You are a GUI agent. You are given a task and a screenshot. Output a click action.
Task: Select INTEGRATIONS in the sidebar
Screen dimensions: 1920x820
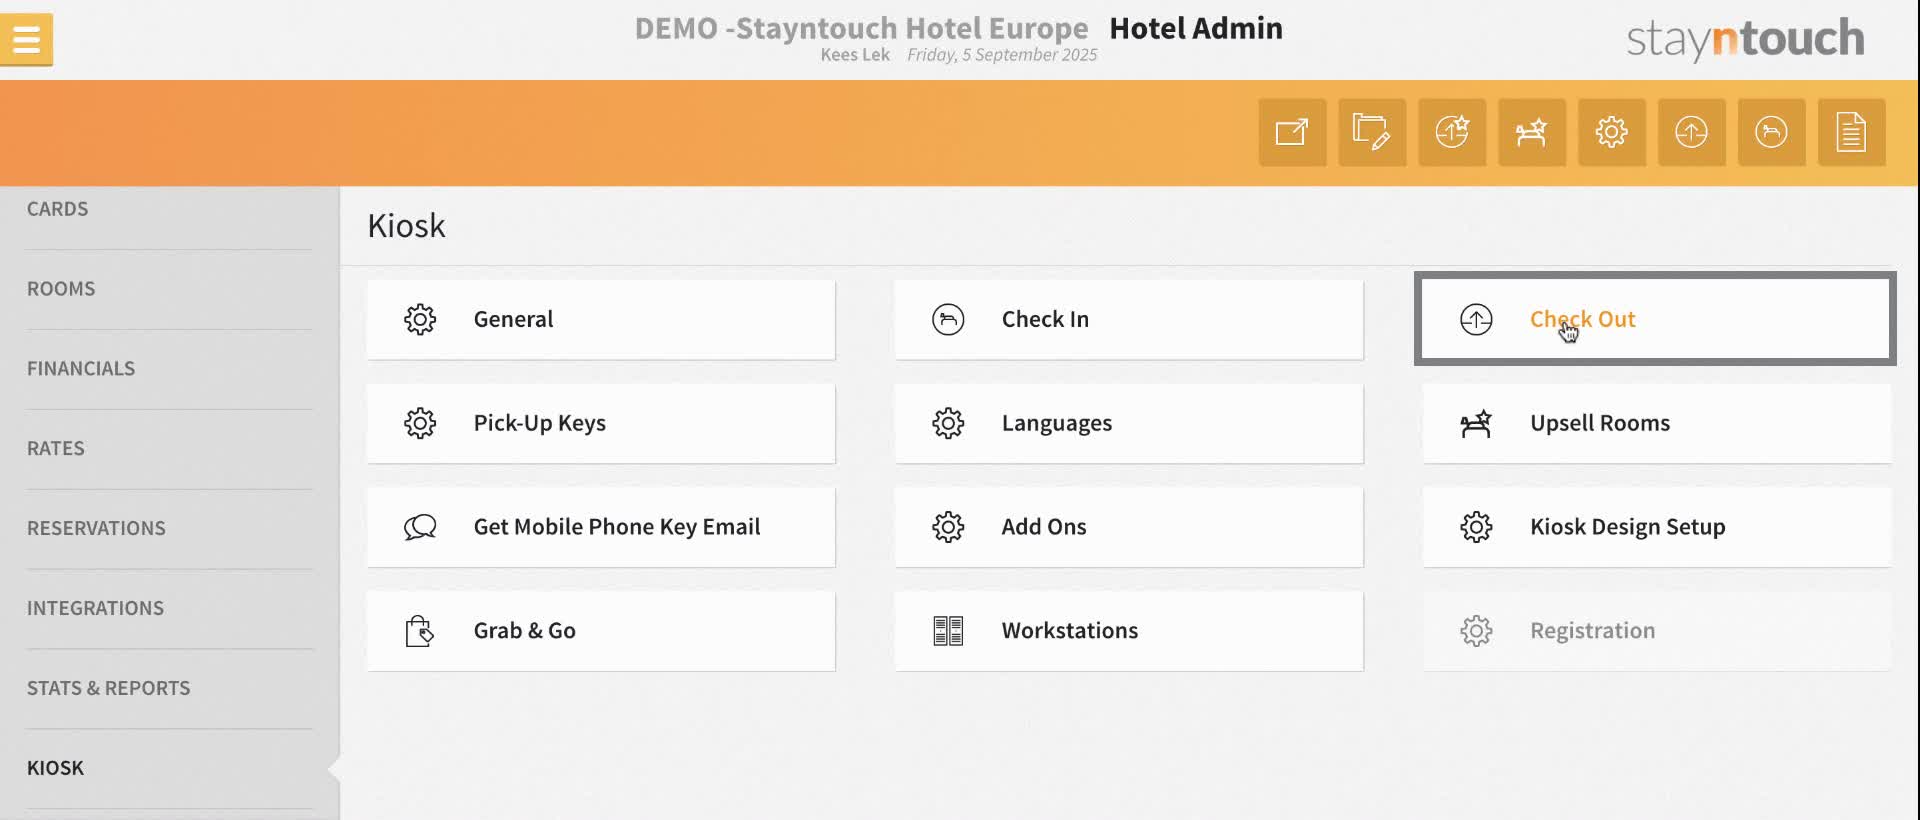tap(95, 609)
